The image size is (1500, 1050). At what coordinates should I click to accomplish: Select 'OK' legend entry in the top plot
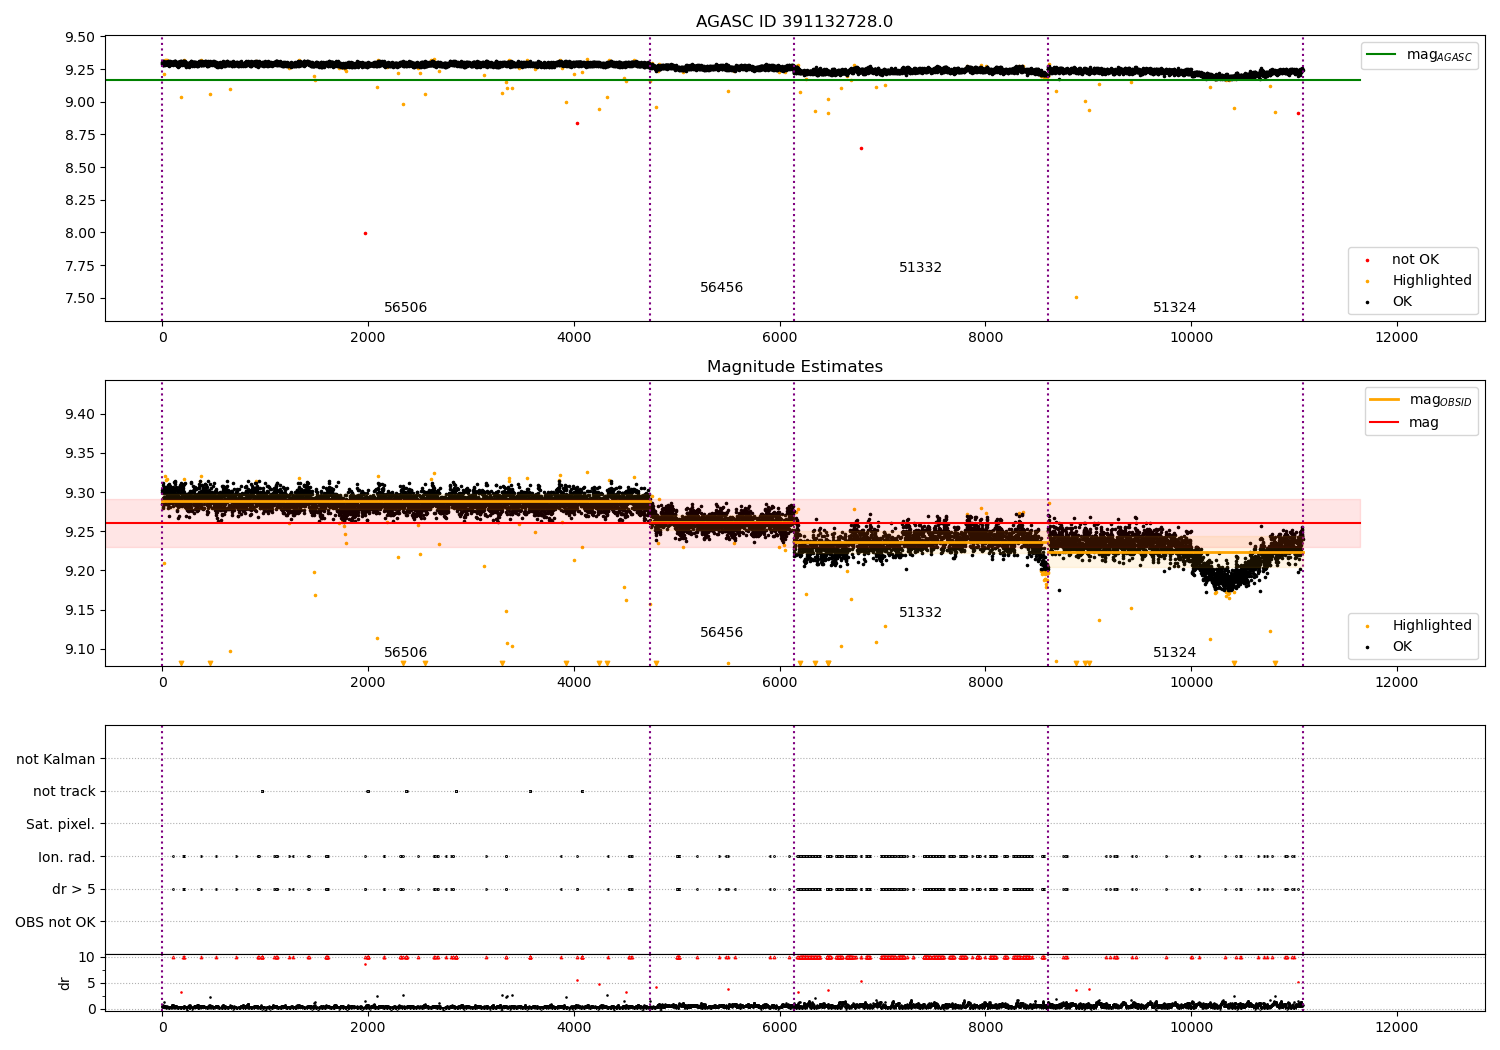[x=1402, y=302]
